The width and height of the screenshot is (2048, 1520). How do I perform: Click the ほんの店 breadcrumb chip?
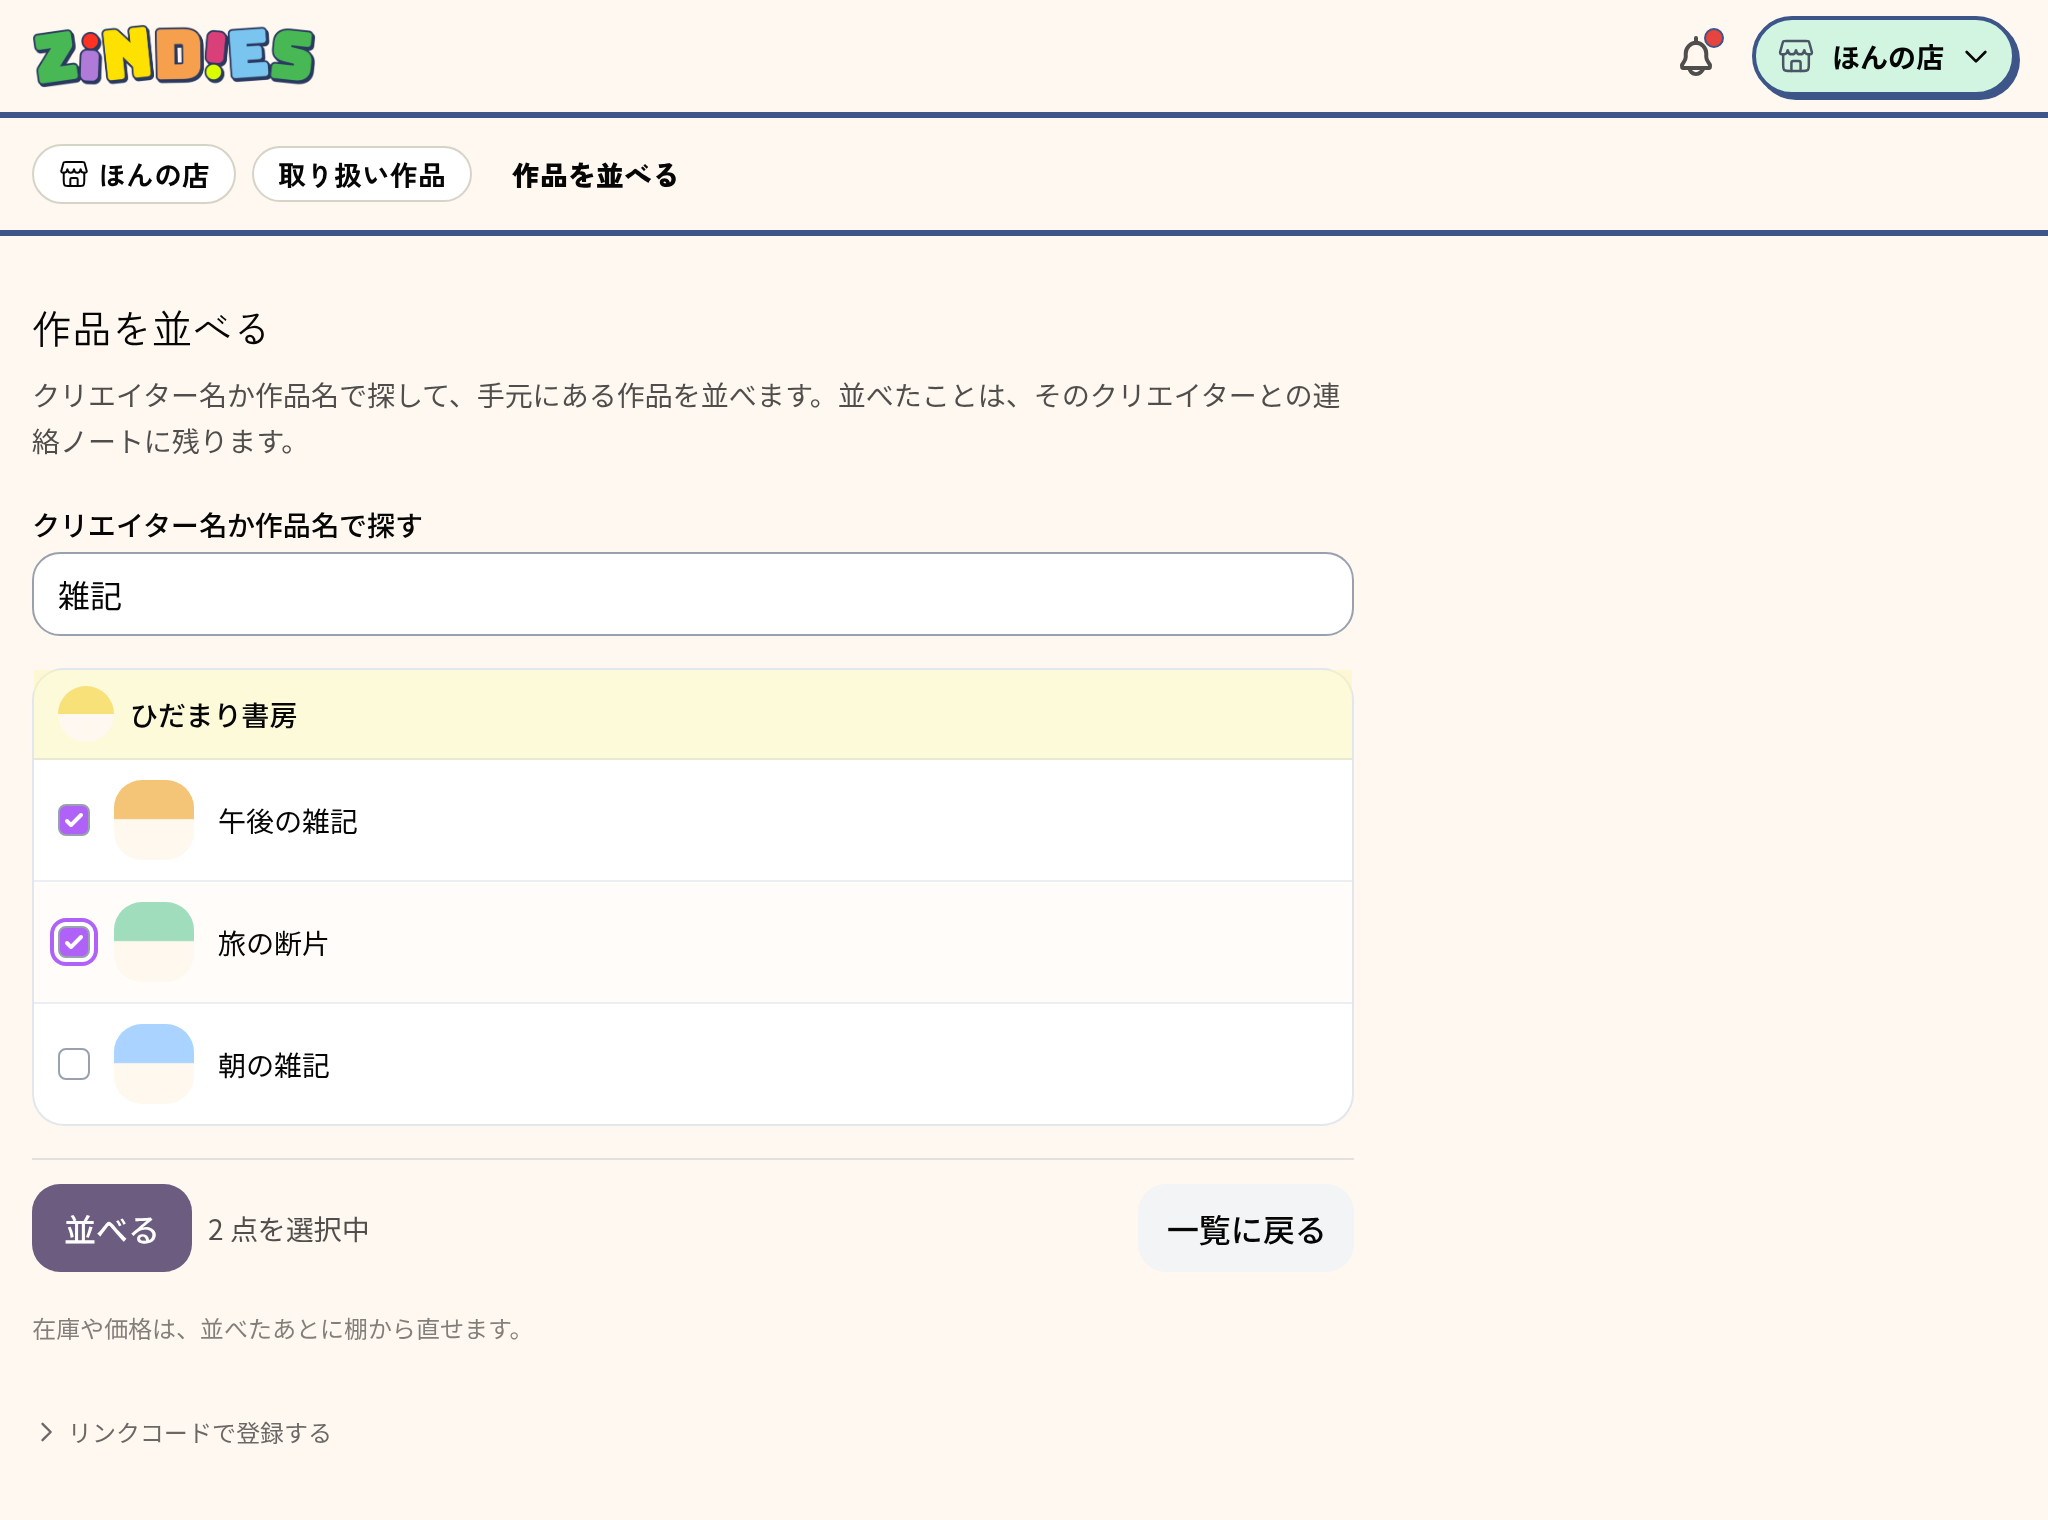coord(134,175)
